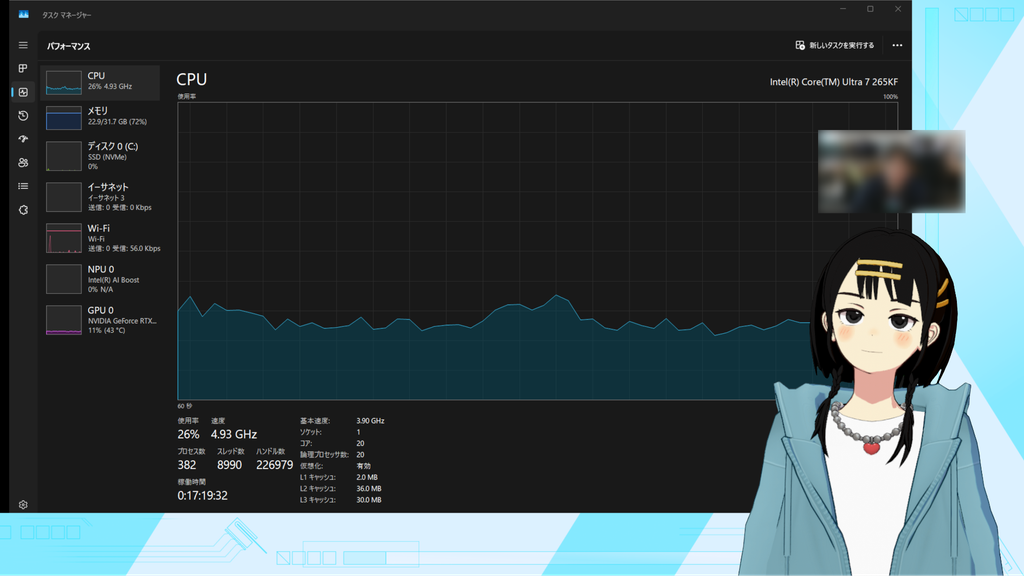Screen dimensions: 1024x576
Task: Click the blurred webcam overlay thumbnail
Action: coord(891,171)
